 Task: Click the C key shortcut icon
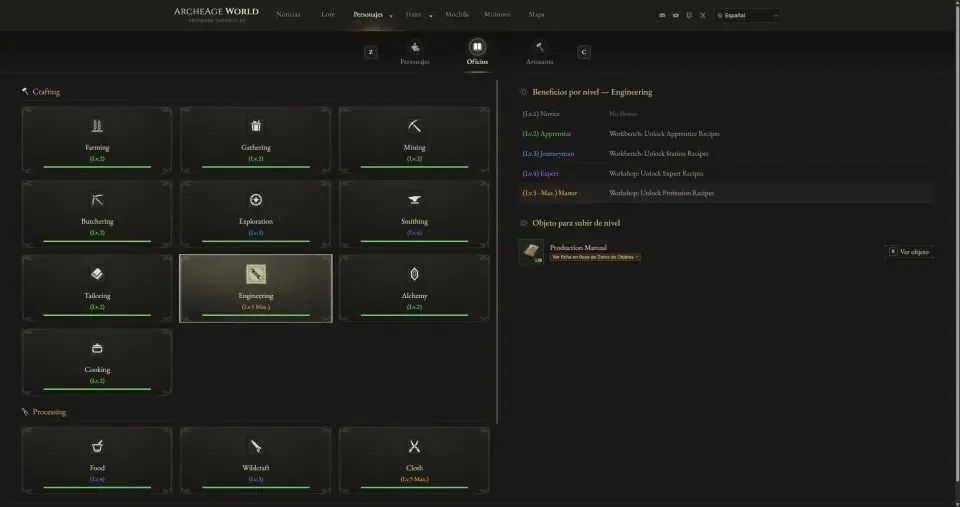click(583, 52)
